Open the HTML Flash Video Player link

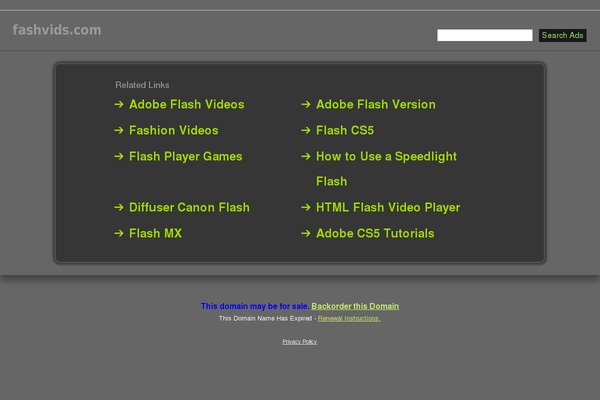[388, 207]
